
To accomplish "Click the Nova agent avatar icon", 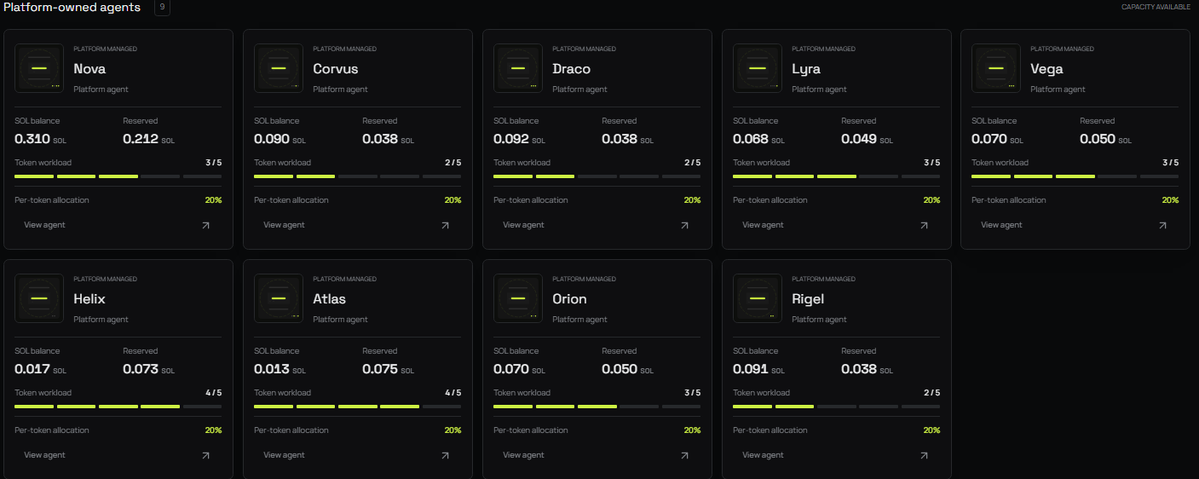I will pos(39,68).
